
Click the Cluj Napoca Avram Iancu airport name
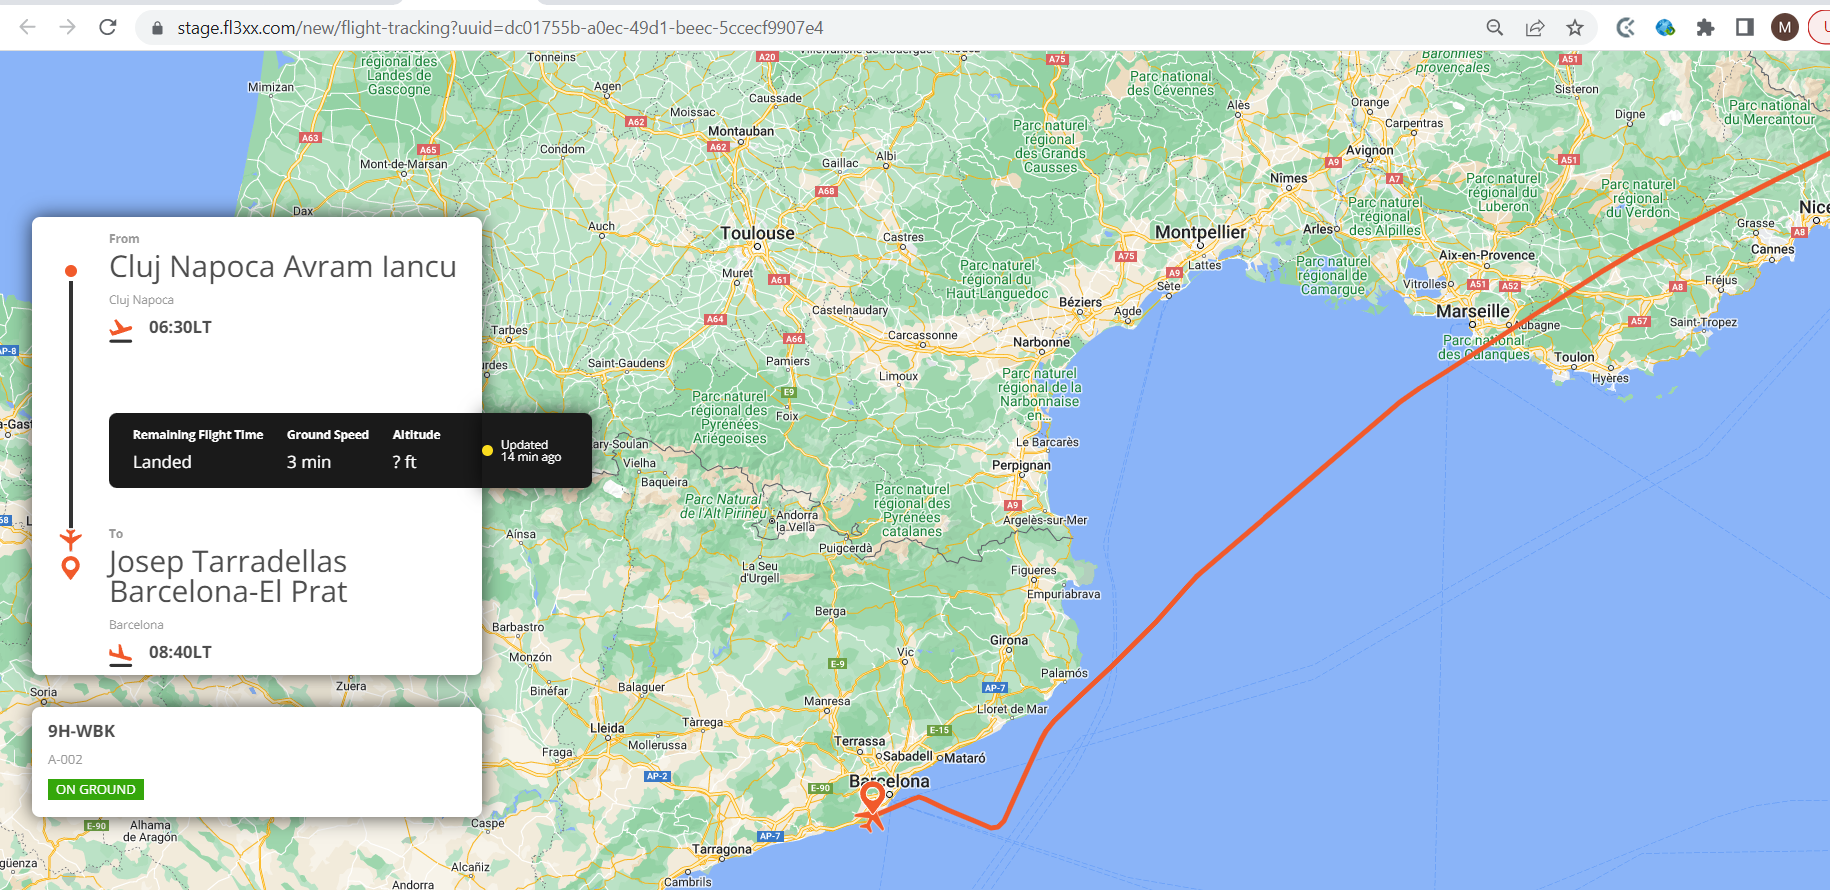[x=283, y=267]
